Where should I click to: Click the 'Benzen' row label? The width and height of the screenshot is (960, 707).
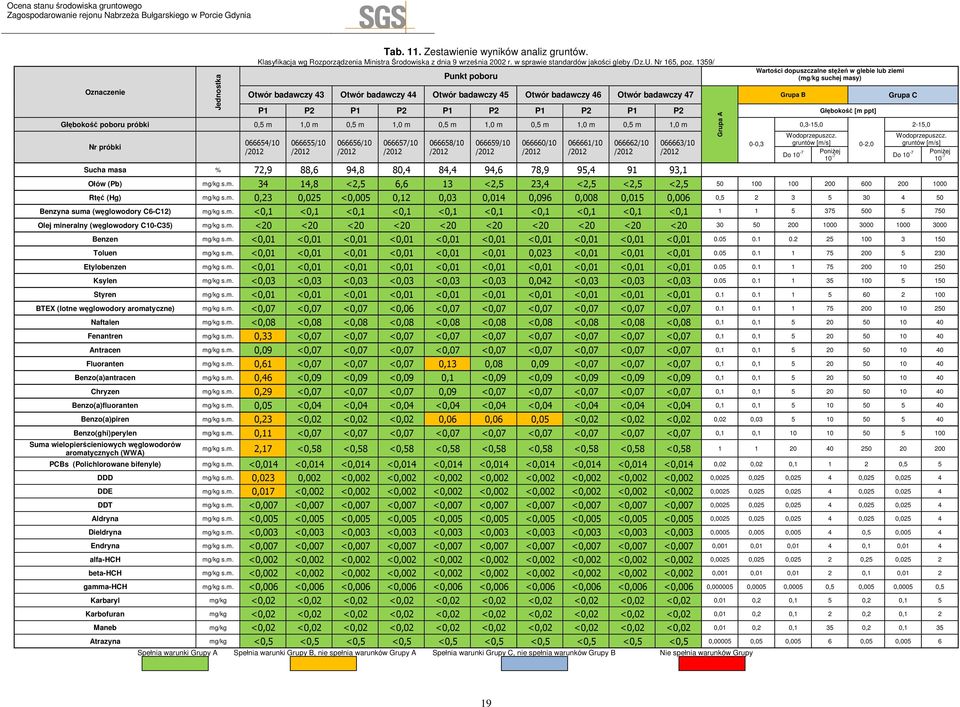pos(105,239)
